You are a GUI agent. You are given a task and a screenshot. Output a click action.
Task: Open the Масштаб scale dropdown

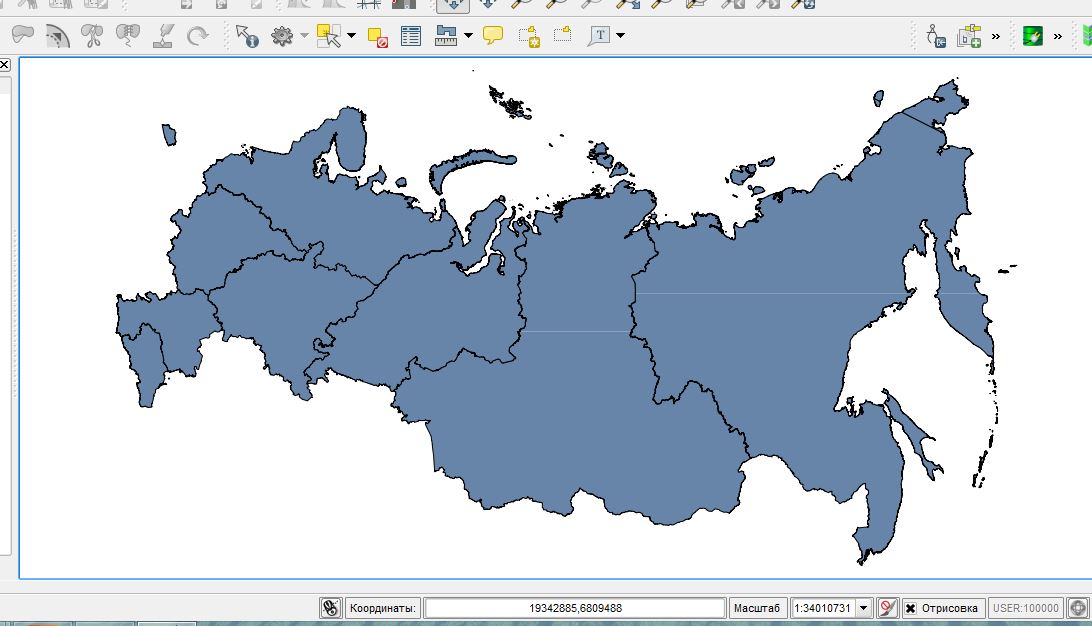tap(864, 608)
